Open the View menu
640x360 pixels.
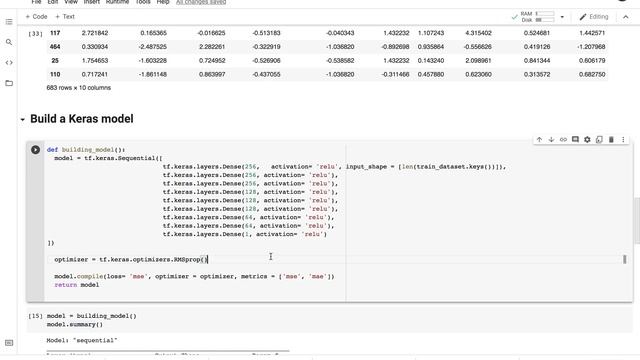point(71,2)
